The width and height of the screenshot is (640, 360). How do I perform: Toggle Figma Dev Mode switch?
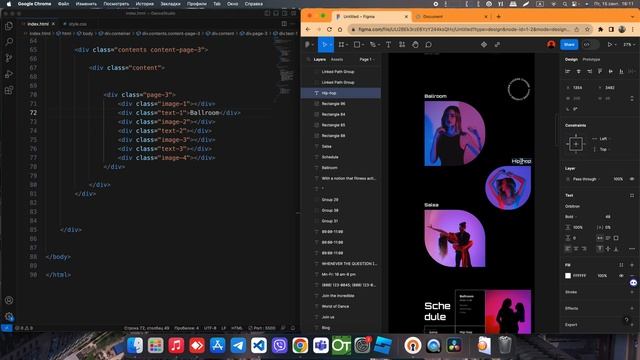590,44
